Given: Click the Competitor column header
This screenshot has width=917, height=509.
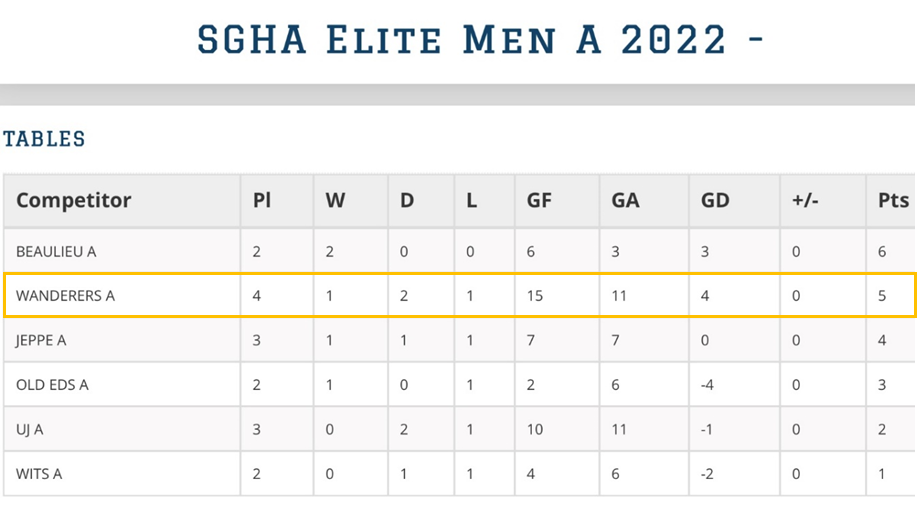Looking at the screenshot, I should coord(74,200).
